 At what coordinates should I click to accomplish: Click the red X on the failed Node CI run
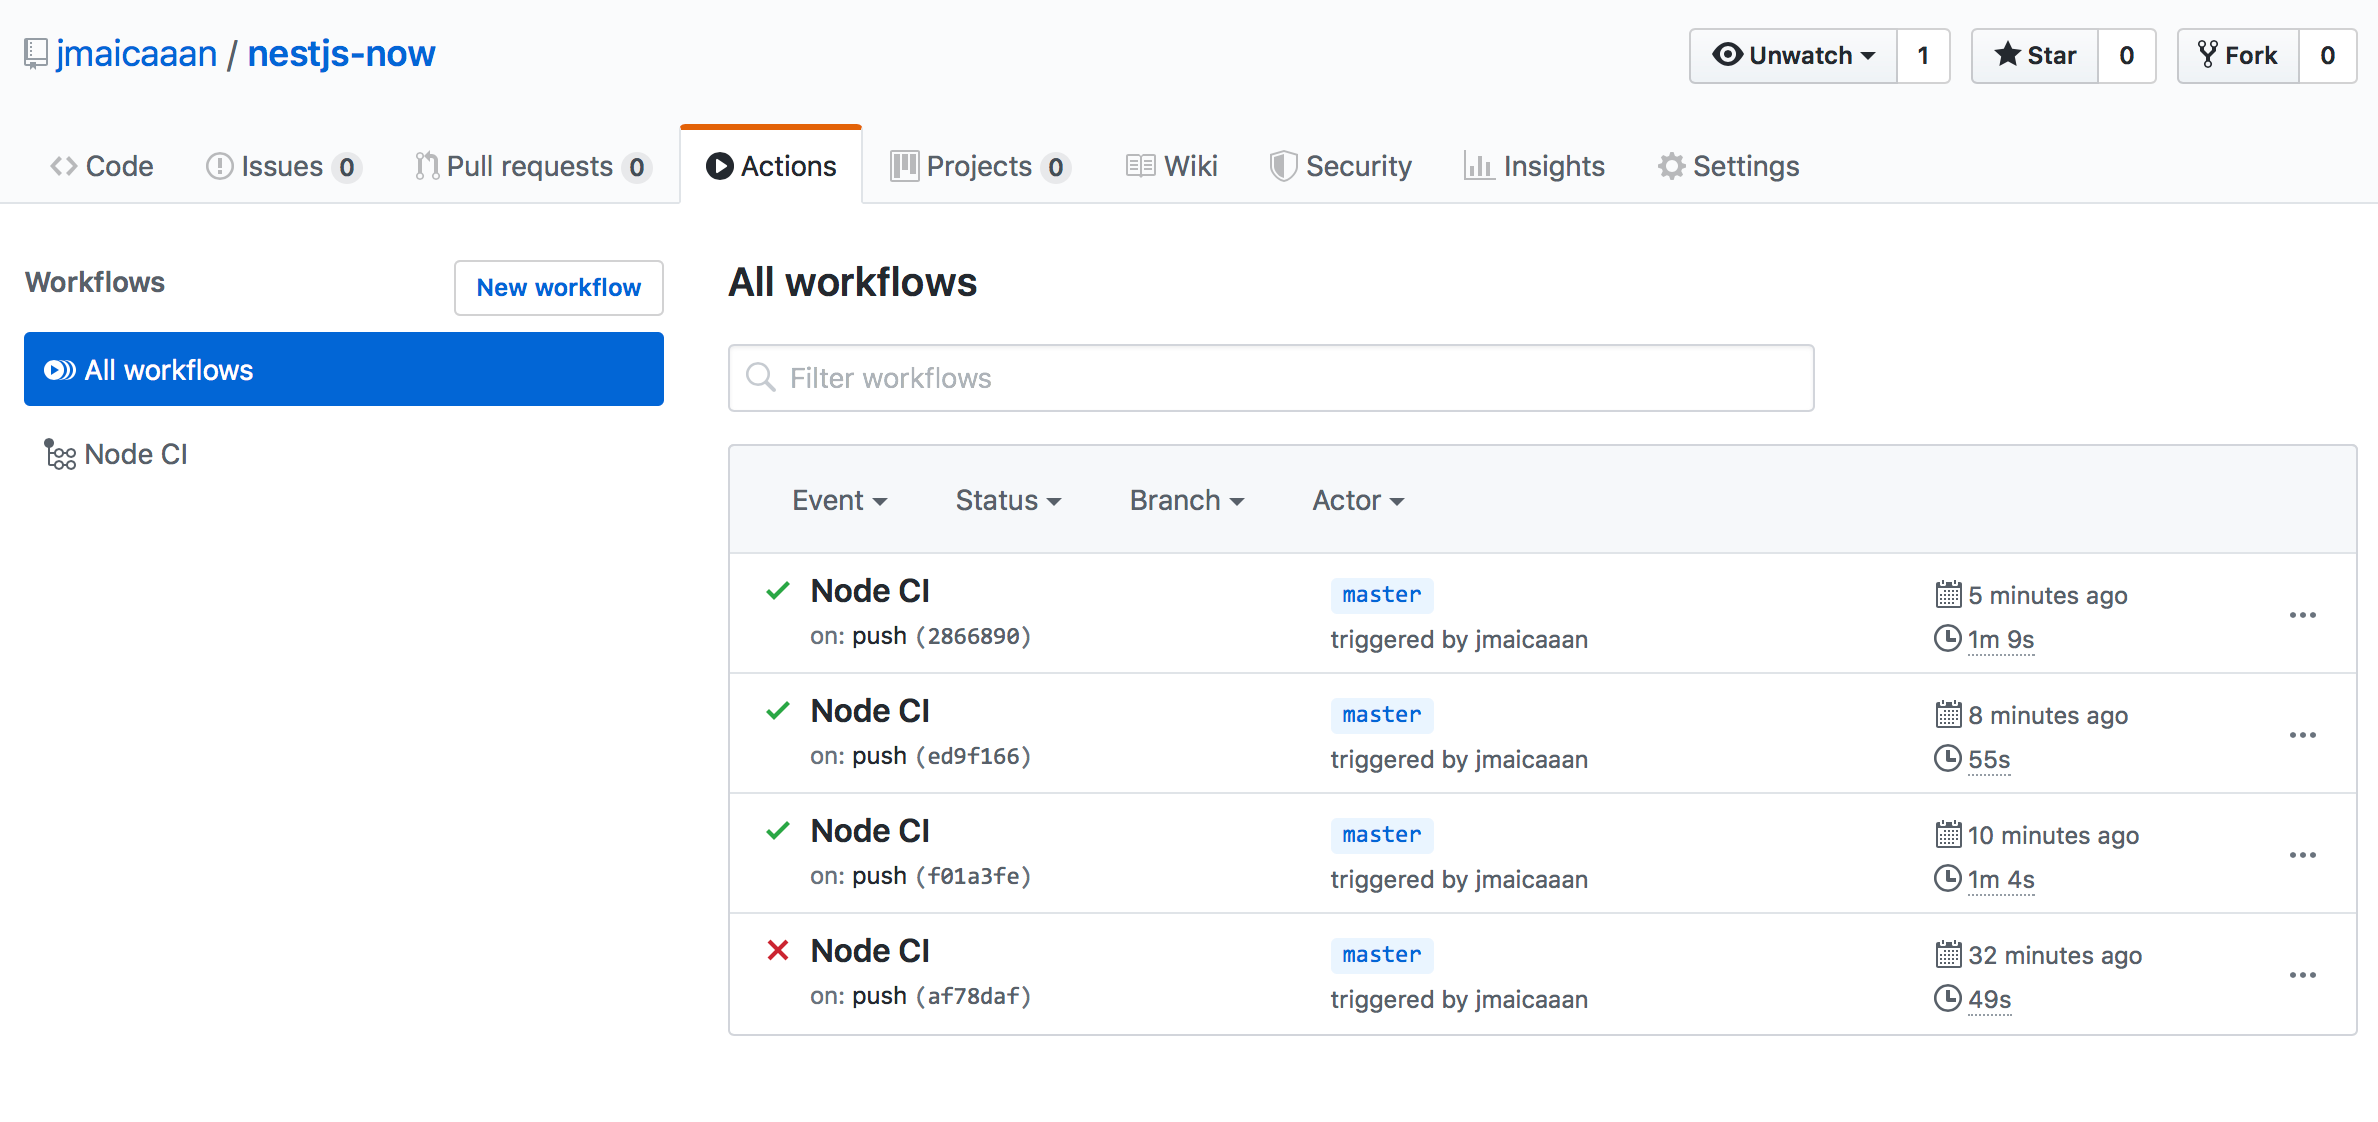(778, 950)
